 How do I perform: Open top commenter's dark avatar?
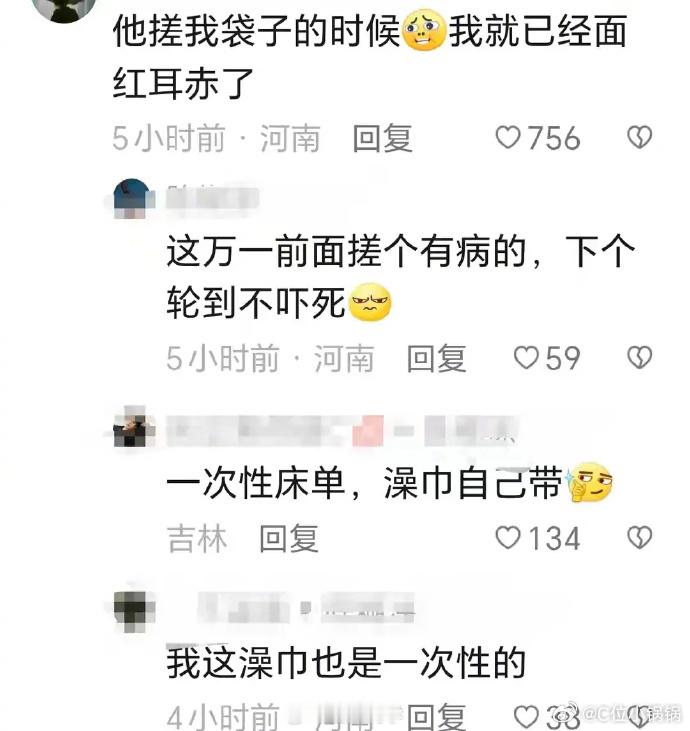[66, 8]
